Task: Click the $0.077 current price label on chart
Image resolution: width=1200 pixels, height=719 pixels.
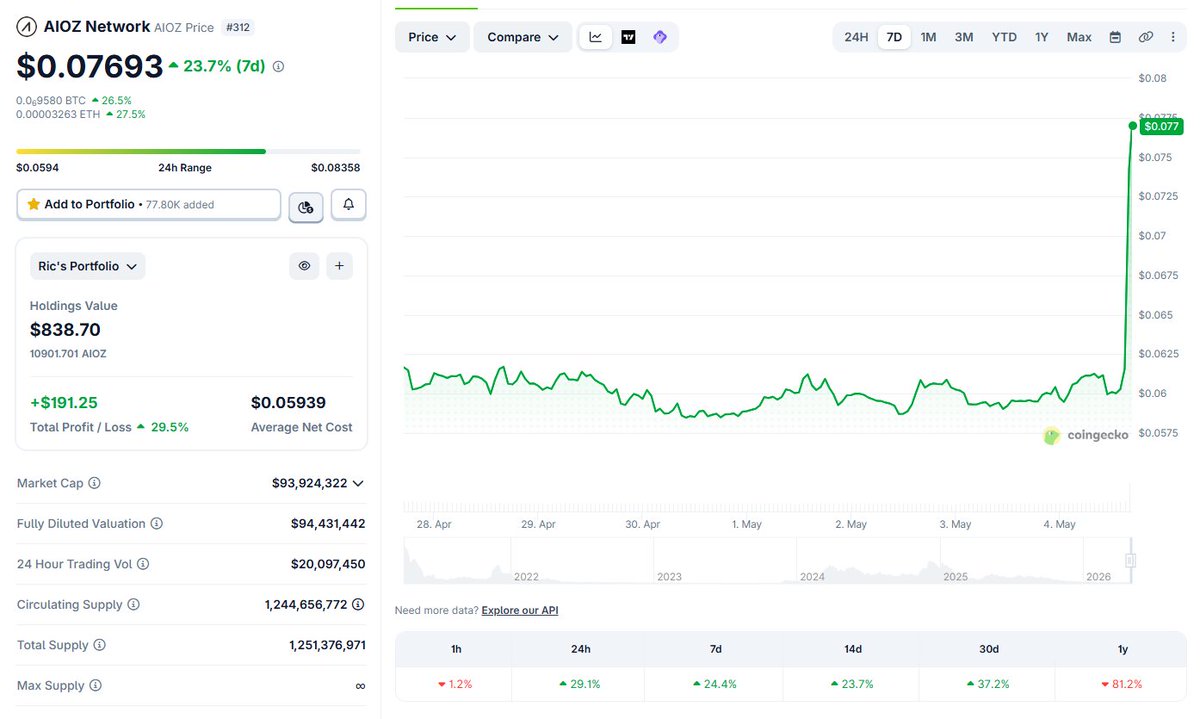Action: pyautogui.click(x=1161, y=126)
